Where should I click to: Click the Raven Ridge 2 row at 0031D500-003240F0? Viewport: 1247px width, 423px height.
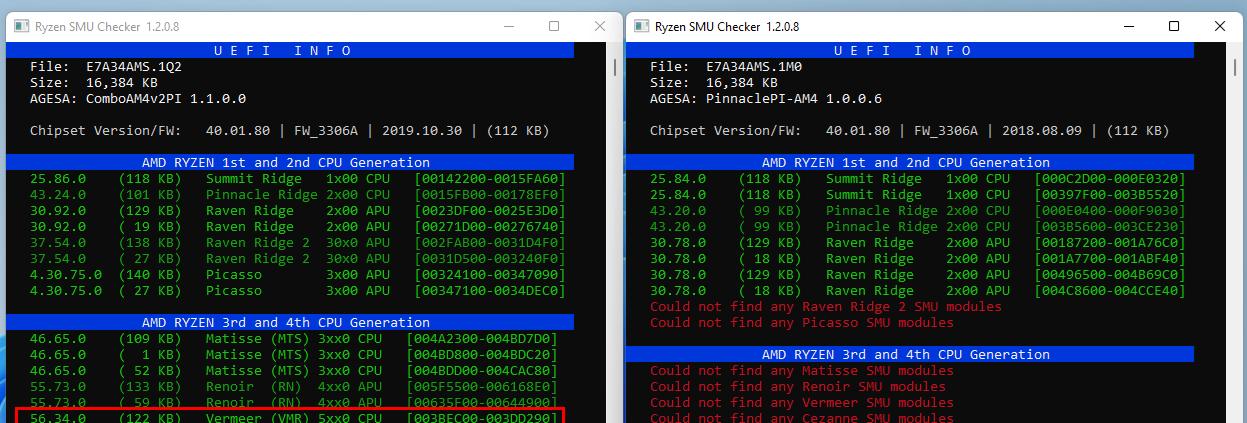[298, 259]
